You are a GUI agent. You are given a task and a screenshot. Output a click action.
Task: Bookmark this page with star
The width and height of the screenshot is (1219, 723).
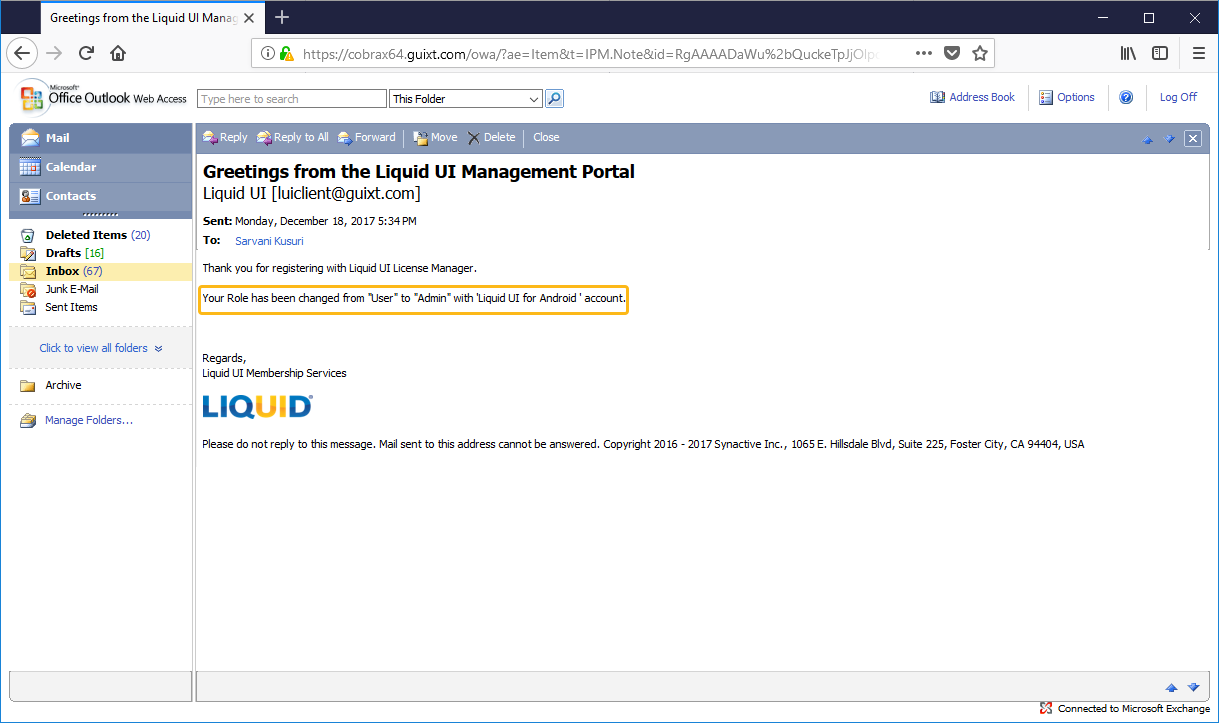(x=980, y=53)
